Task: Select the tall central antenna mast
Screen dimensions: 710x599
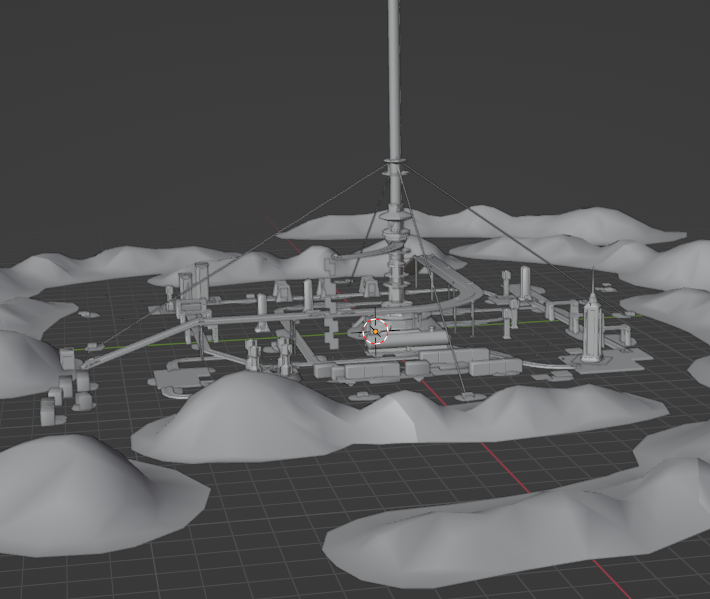Action: [394, 80]
